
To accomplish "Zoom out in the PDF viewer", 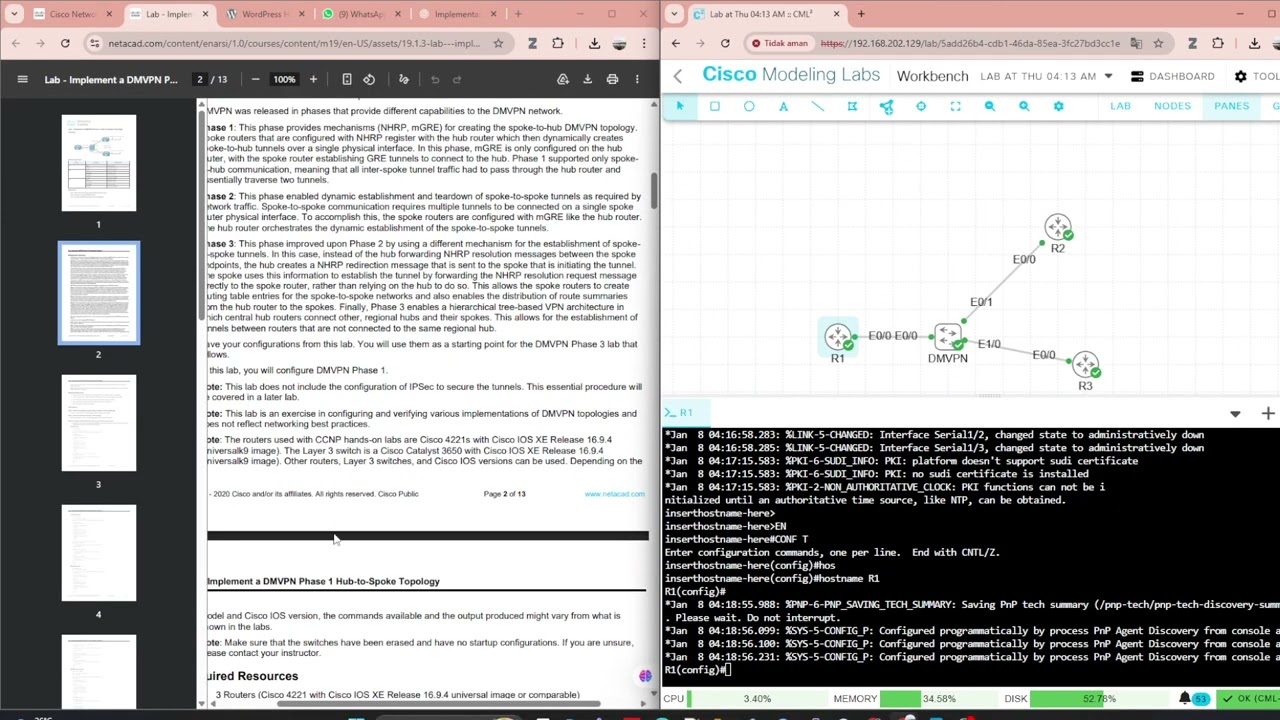I will pos(255,79).
